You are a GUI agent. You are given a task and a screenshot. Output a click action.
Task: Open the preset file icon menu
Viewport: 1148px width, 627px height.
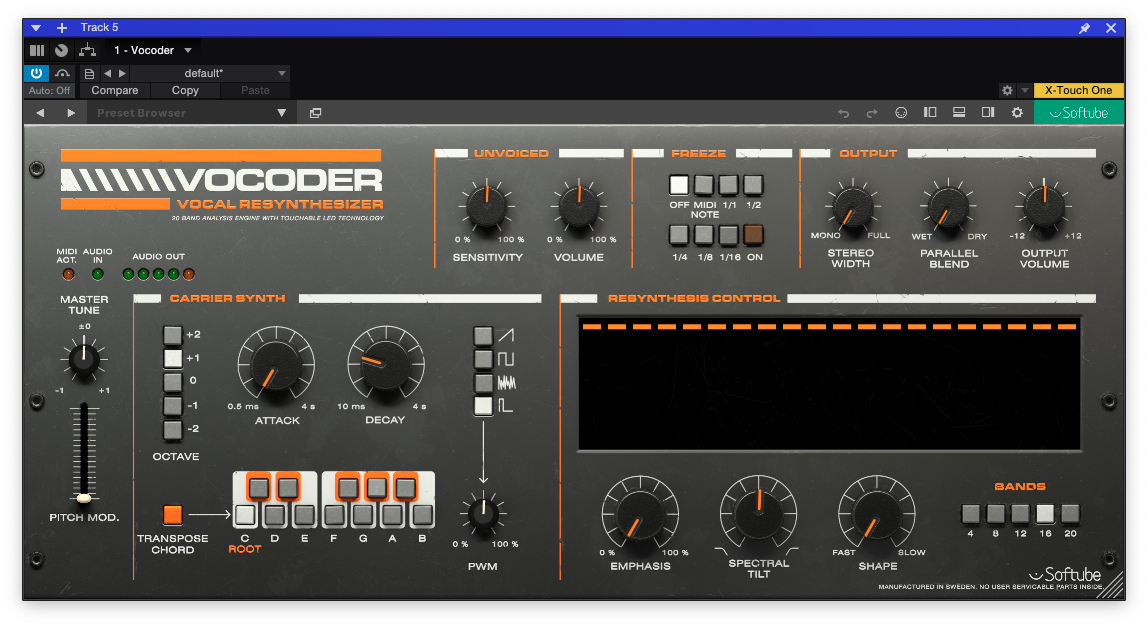click(89, 73)
